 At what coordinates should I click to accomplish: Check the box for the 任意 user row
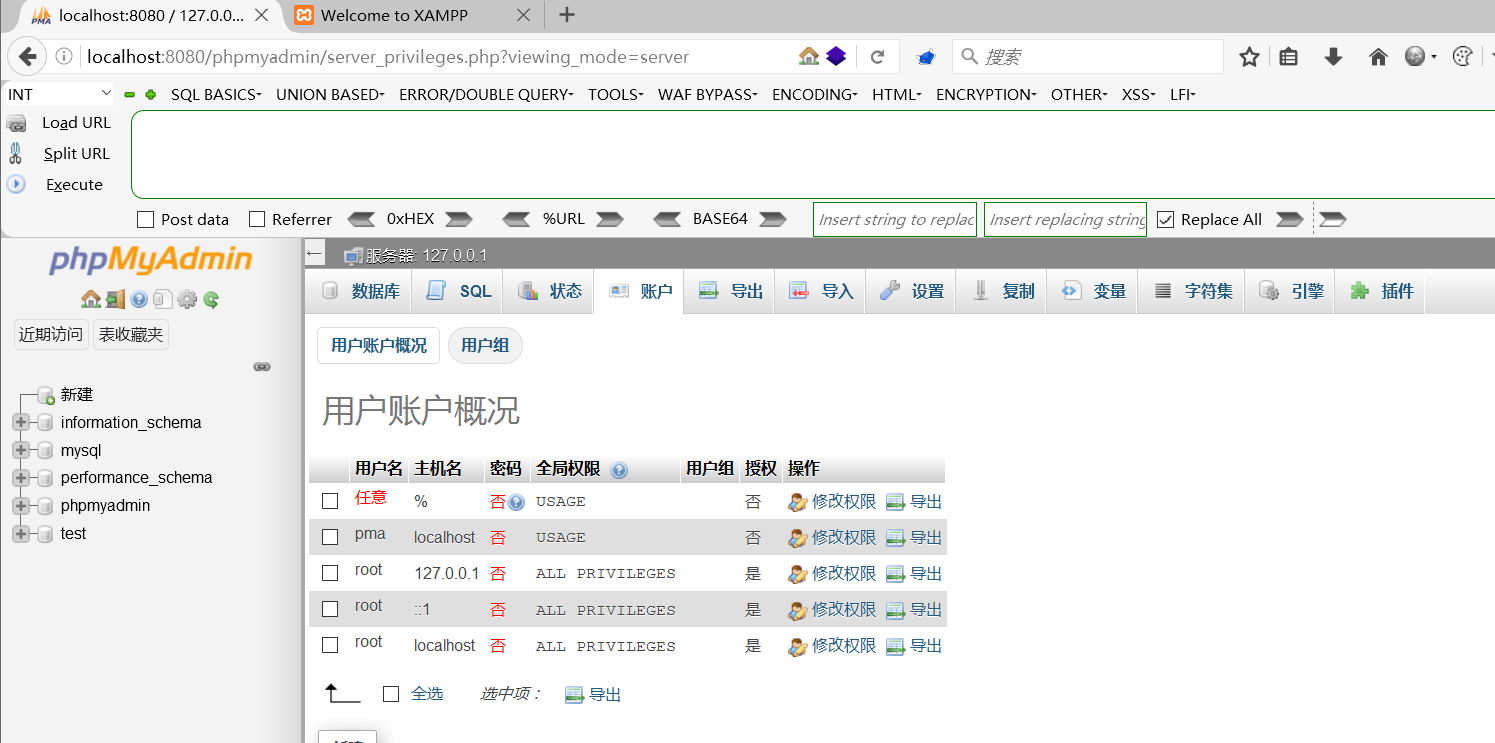point(330,501)
